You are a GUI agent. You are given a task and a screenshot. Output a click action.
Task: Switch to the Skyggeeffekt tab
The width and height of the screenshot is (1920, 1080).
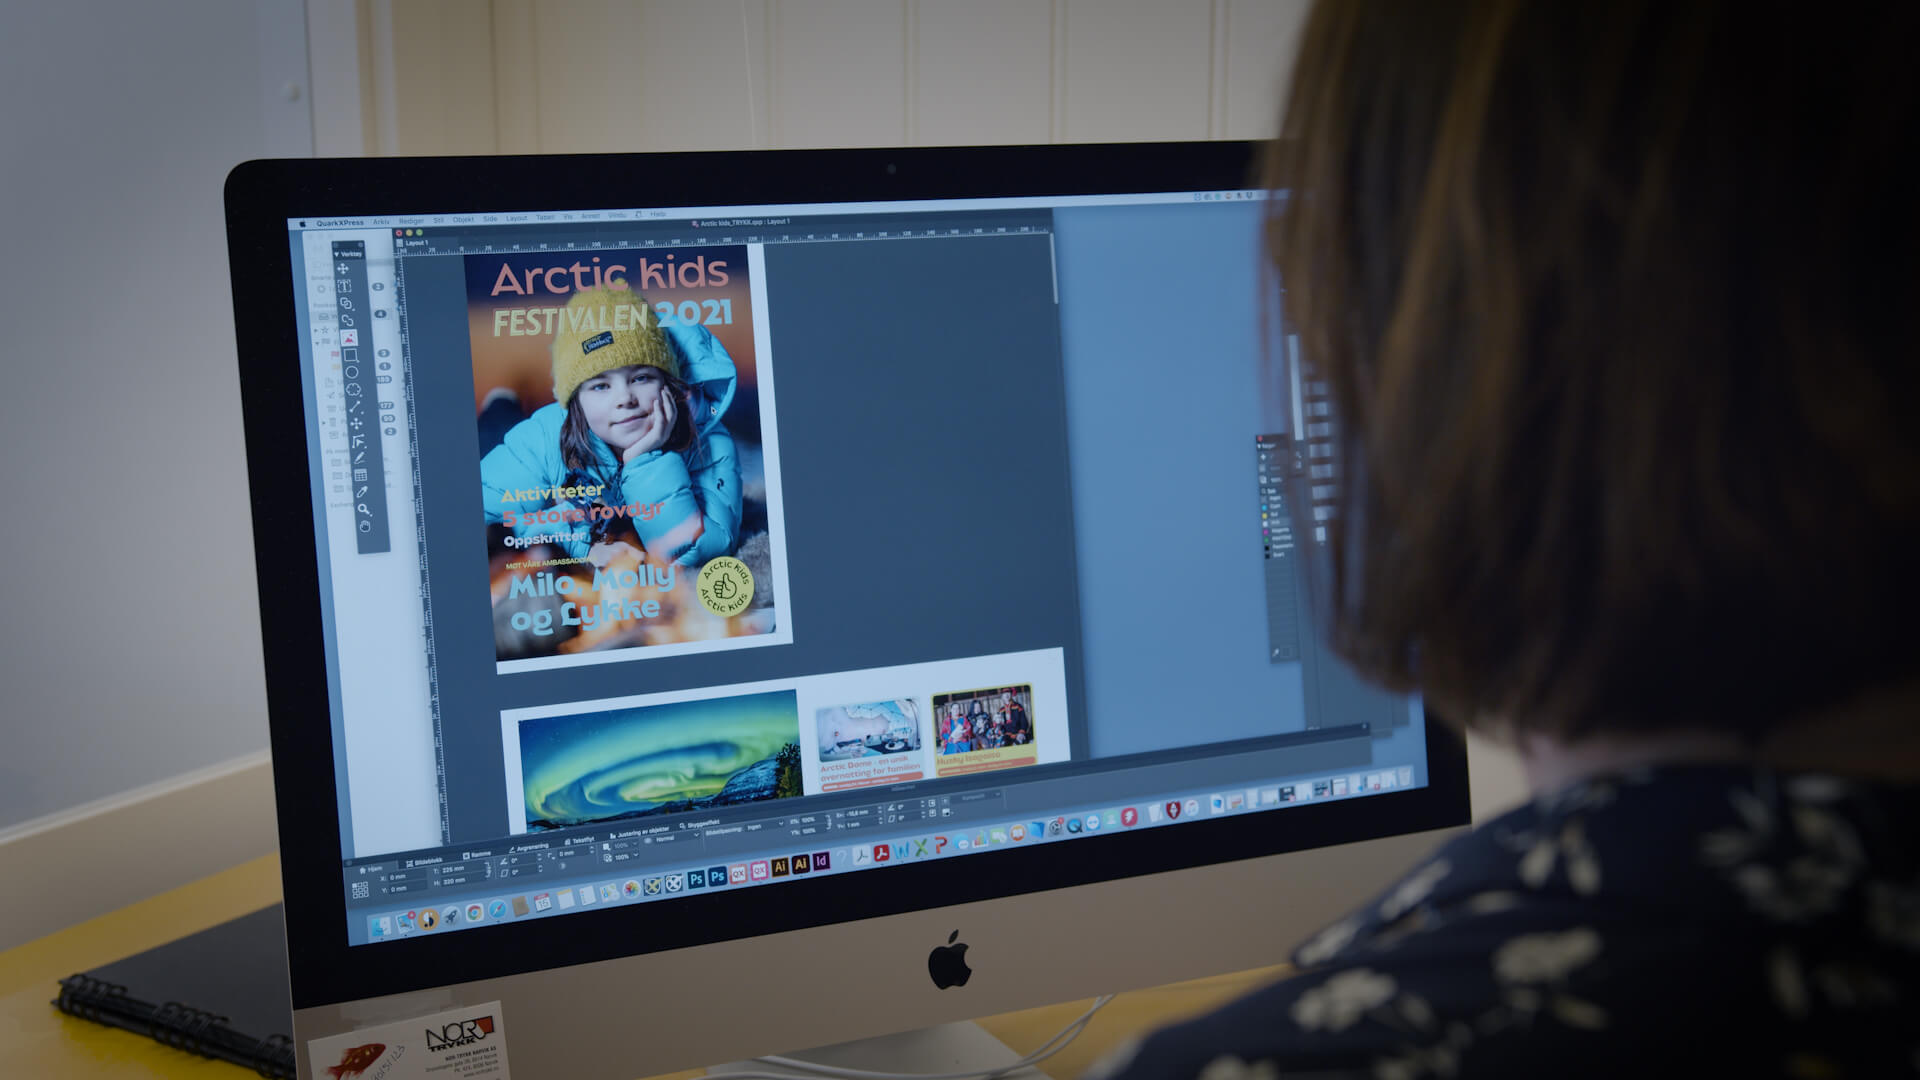click(x=700, y=824)
